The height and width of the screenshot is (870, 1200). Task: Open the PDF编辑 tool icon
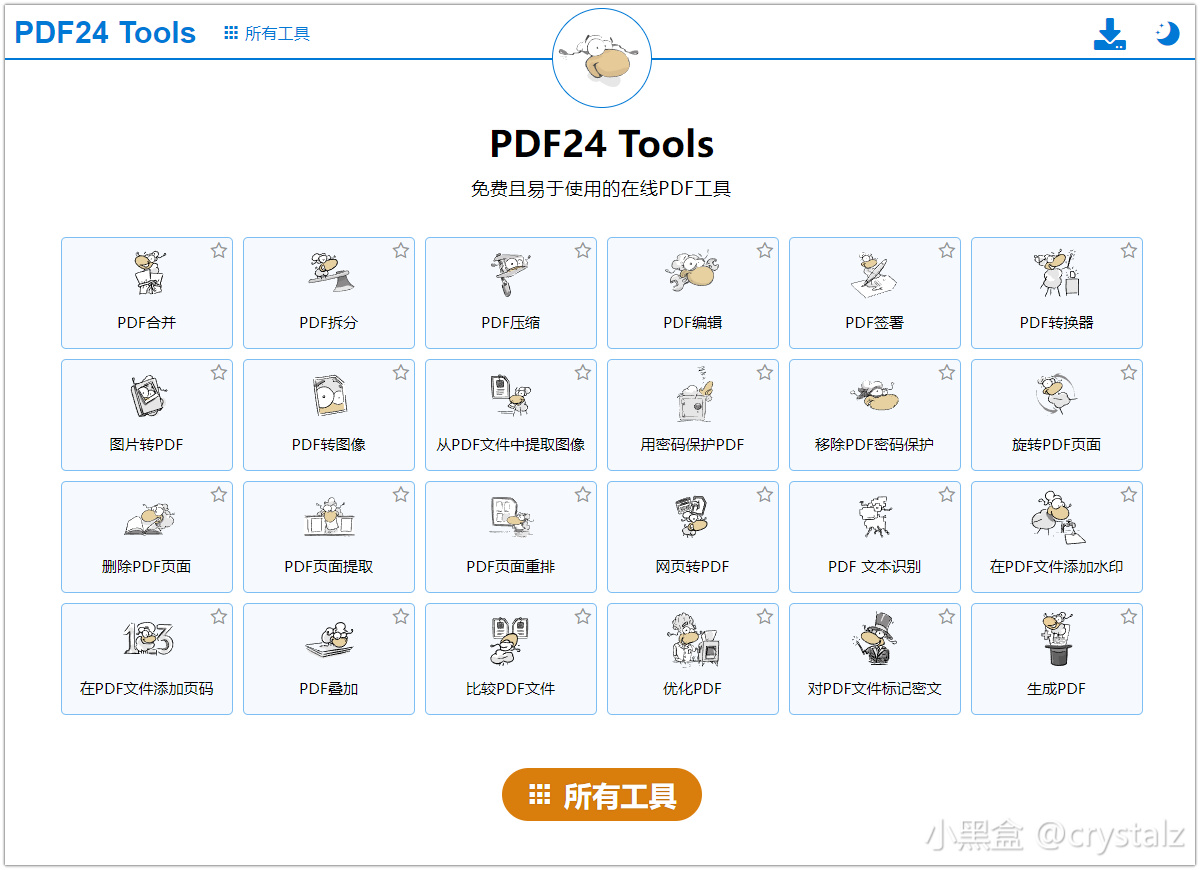point(693,273)
